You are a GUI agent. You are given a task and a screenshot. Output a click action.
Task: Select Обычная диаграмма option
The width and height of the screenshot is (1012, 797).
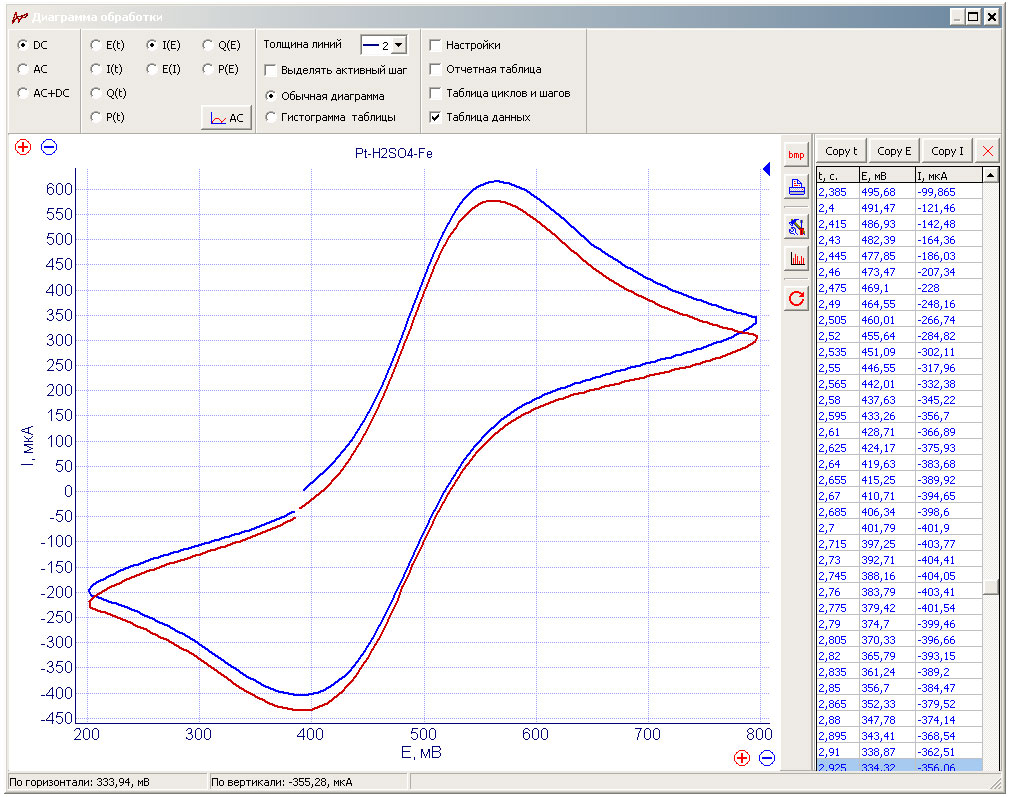pyautogui.click(x=271, y=96)
